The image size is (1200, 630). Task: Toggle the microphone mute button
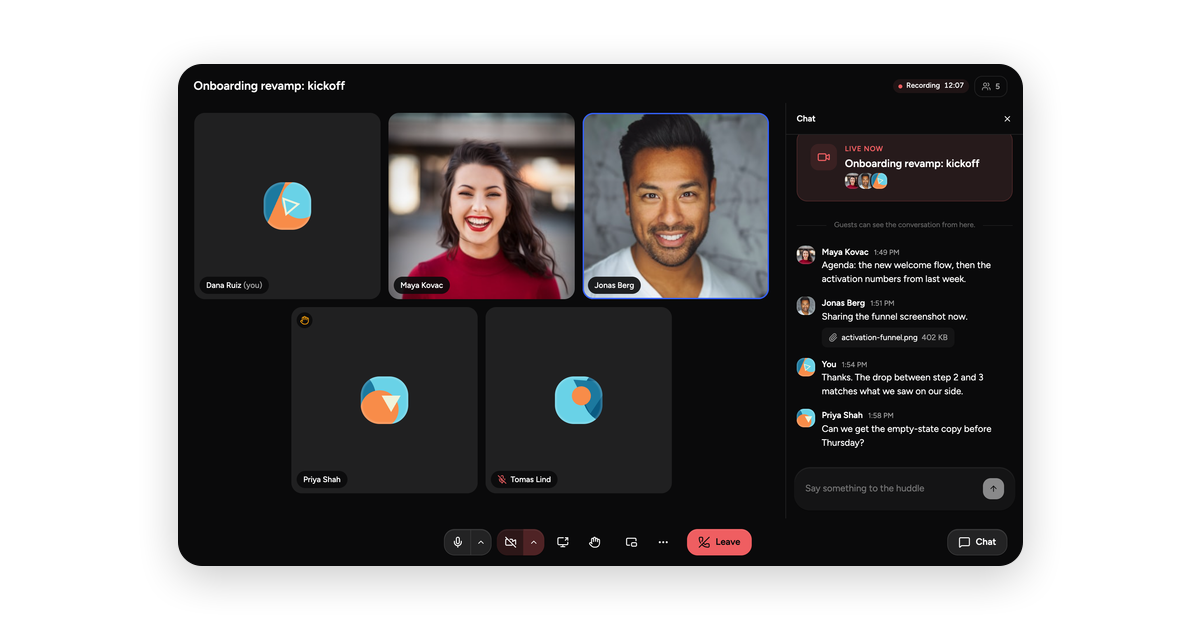pos(458,542)
